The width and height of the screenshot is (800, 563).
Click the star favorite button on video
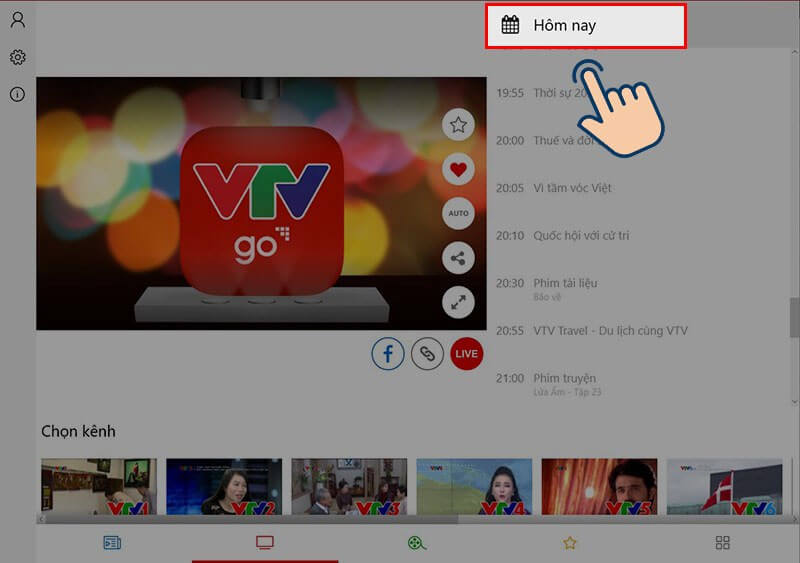tap(458, 125)
